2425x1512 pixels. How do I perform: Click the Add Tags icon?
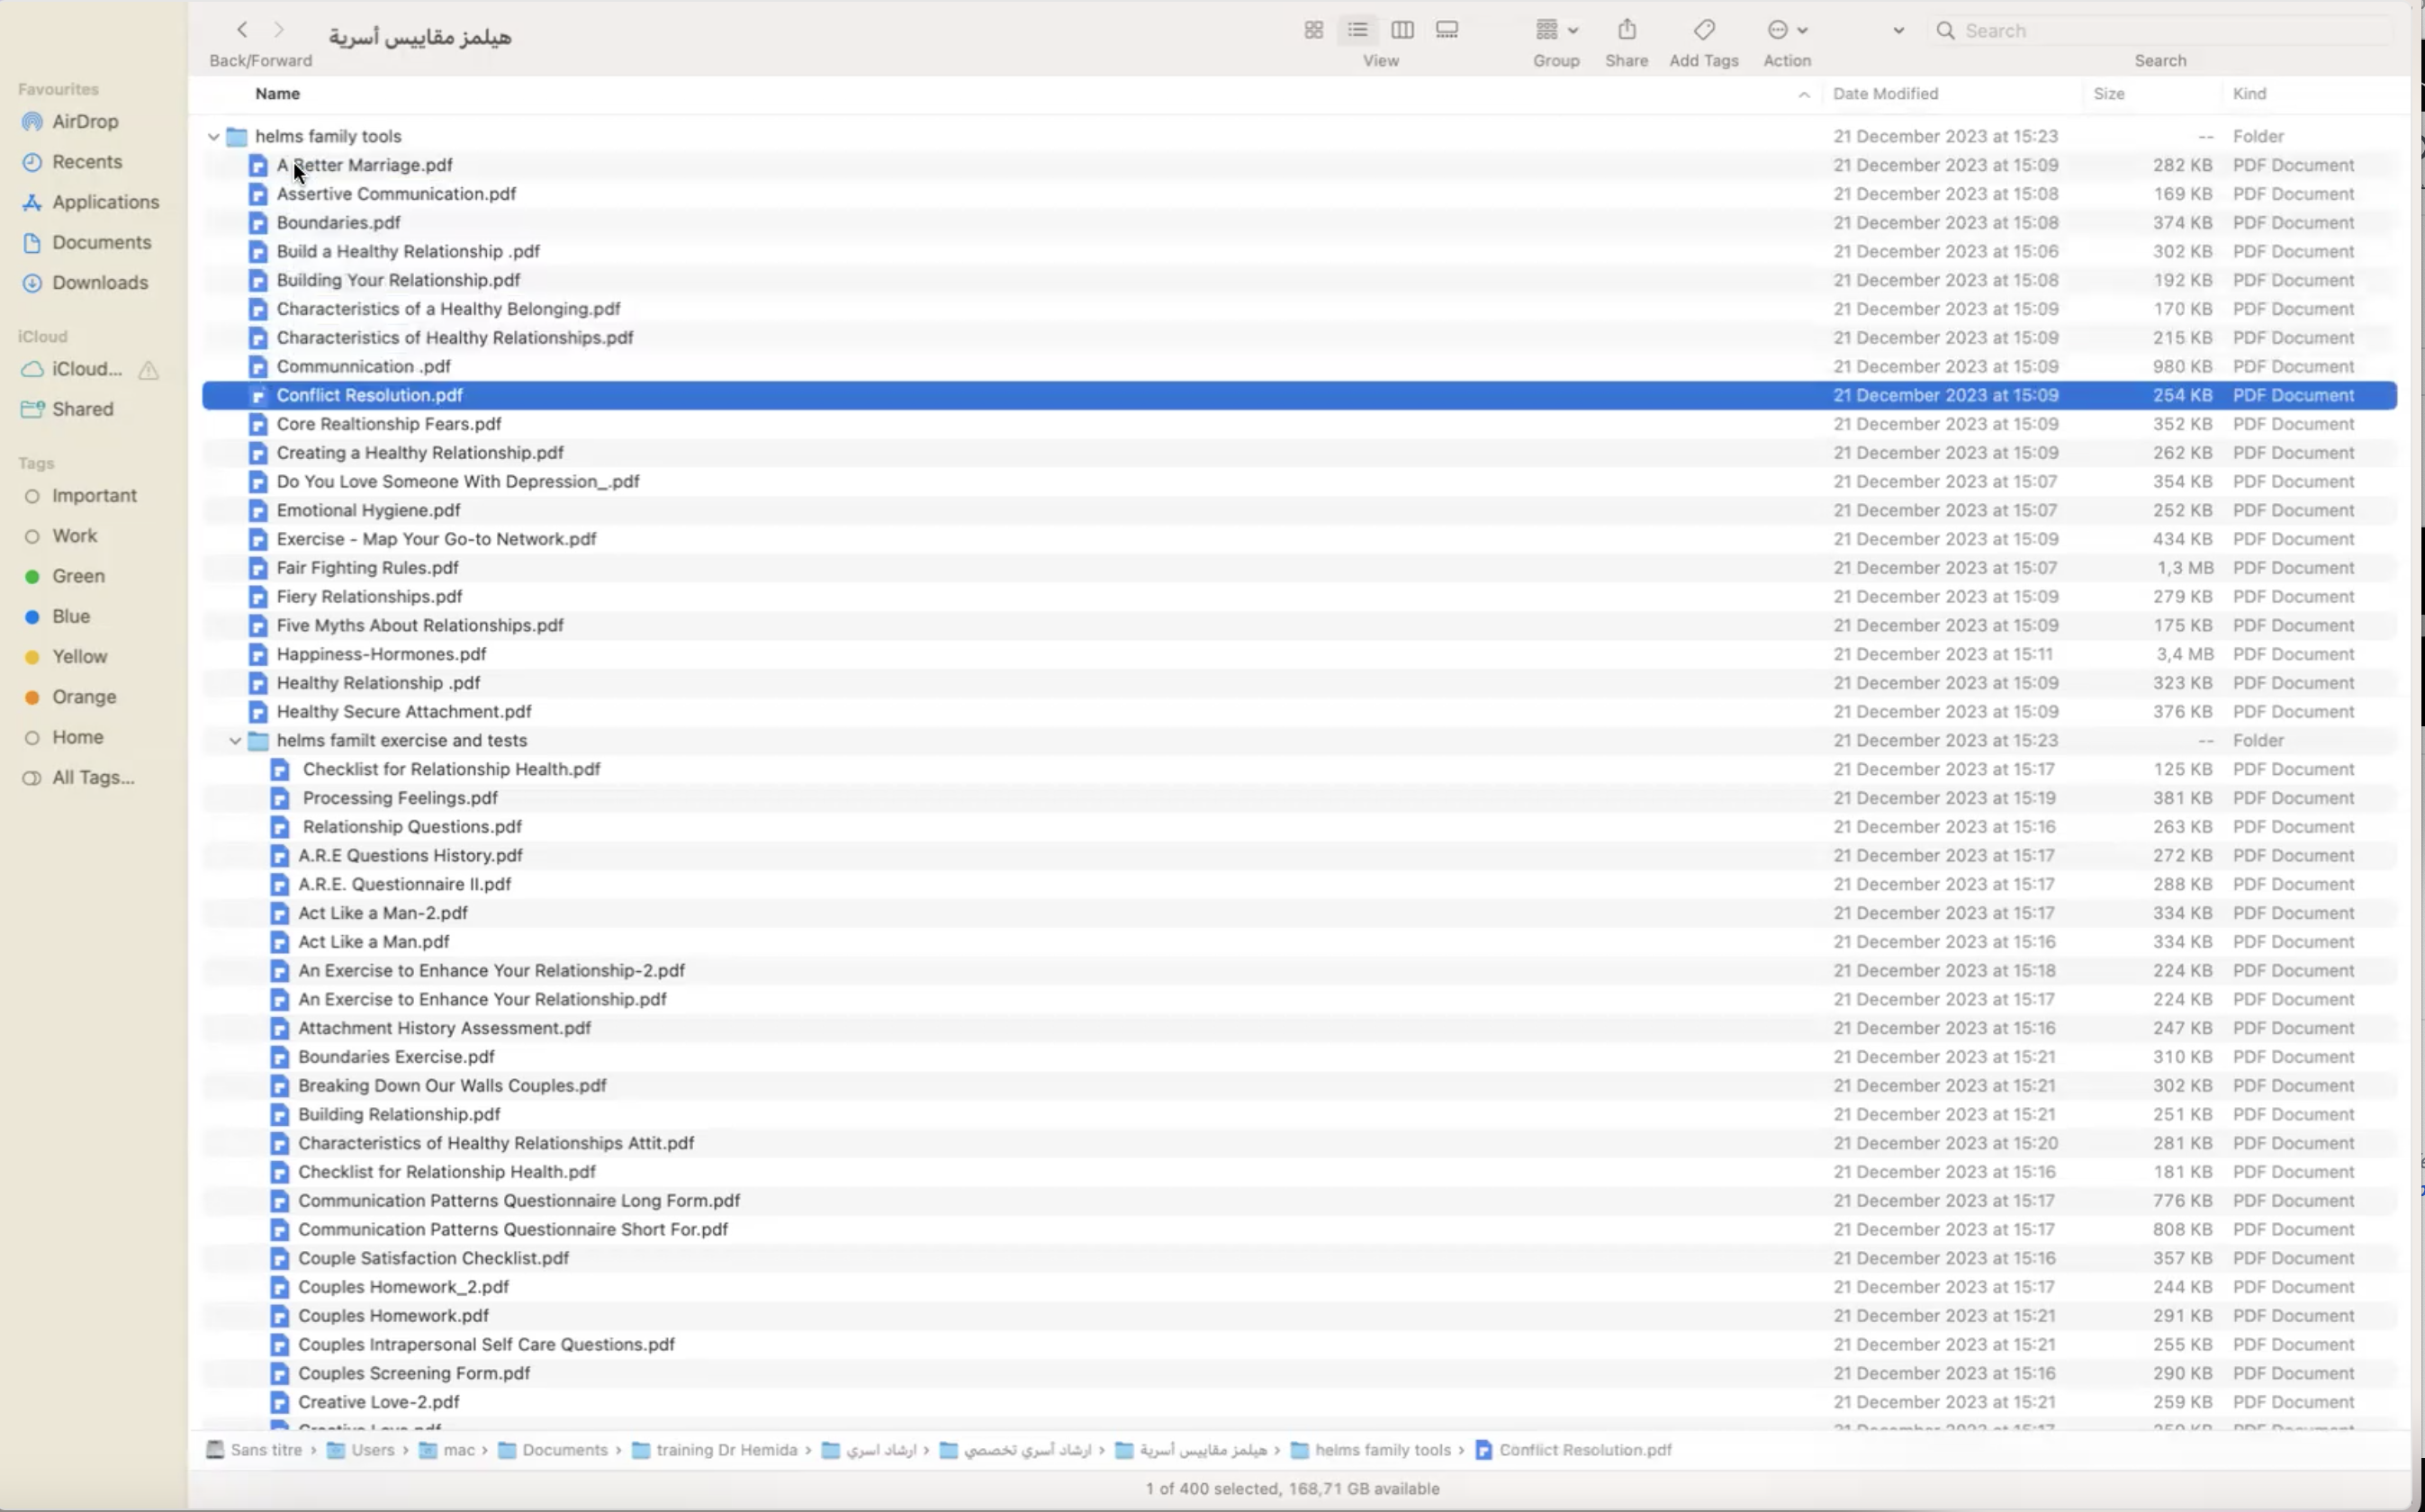(1703, 30)
